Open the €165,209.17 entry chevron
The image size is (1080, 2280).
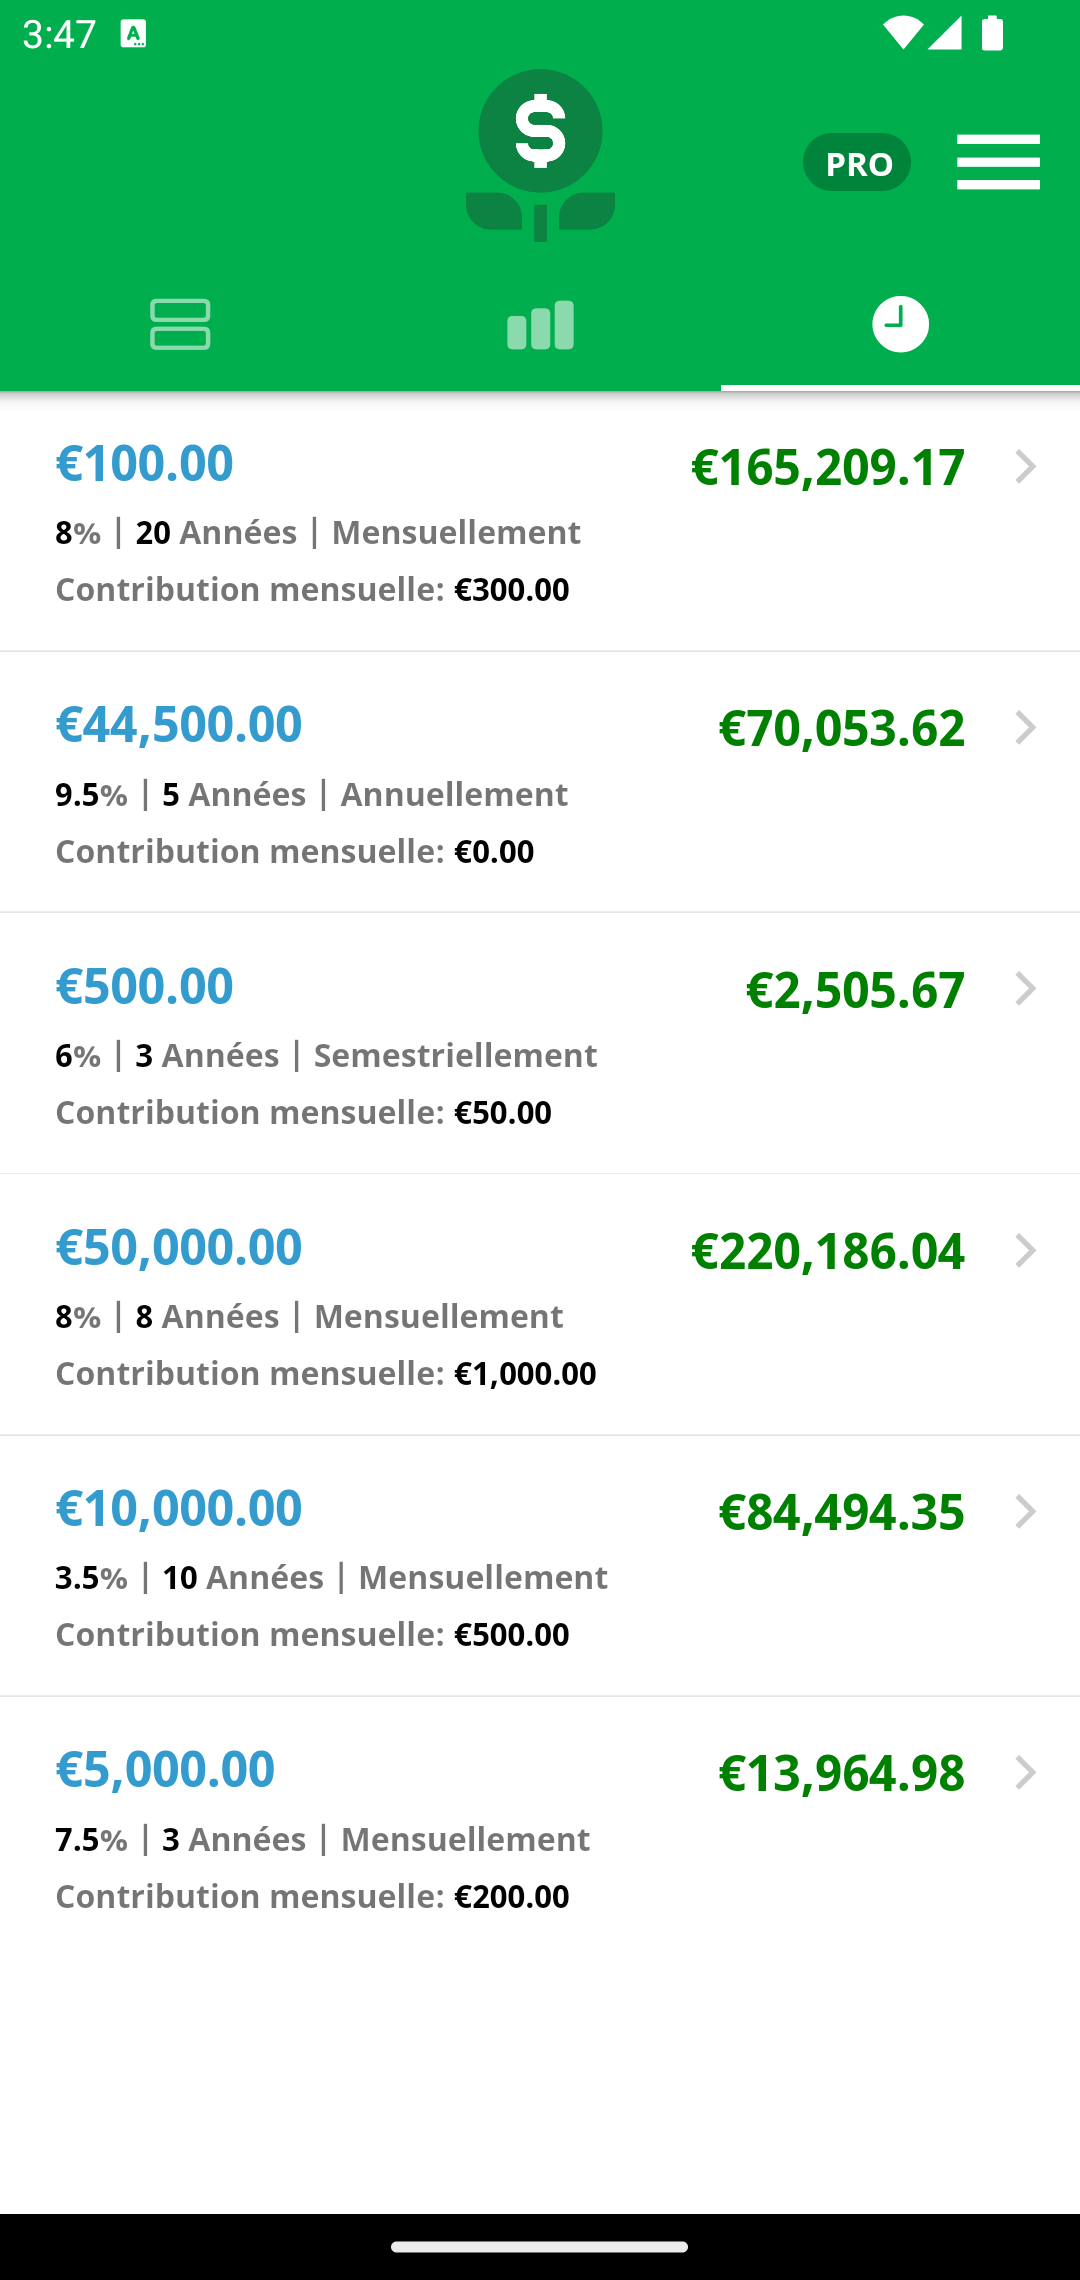tap(1025, 467)
